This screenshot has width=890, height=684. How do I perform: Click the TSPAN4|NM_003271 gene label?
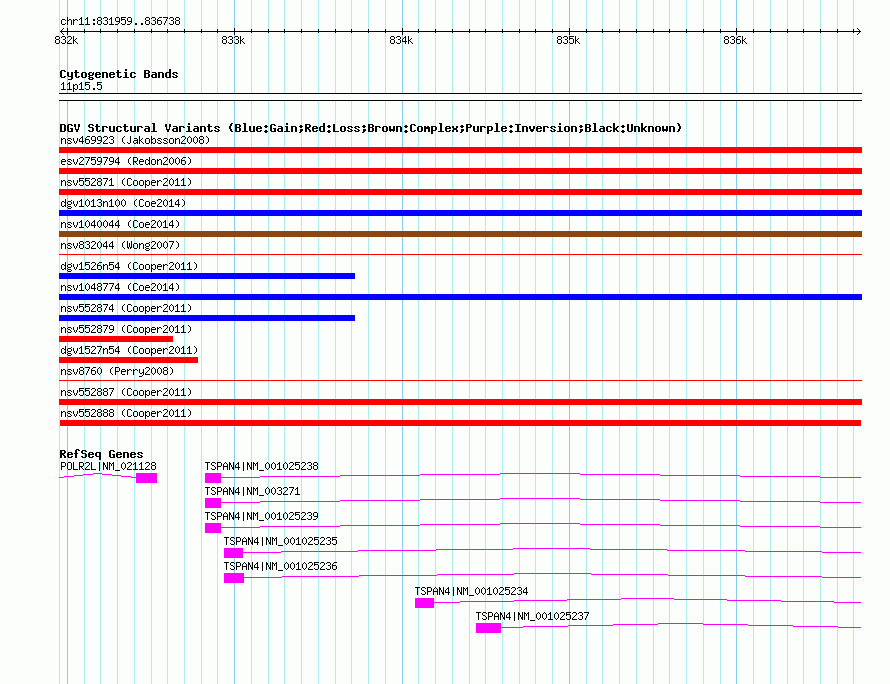pos(253,491)
